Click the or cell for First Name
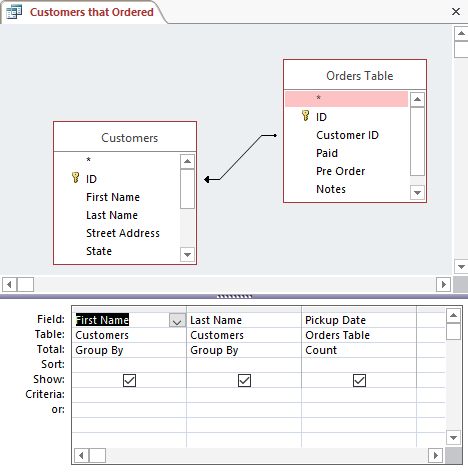Viewport: 468px width, 476px height. click(x=129, y=410)
